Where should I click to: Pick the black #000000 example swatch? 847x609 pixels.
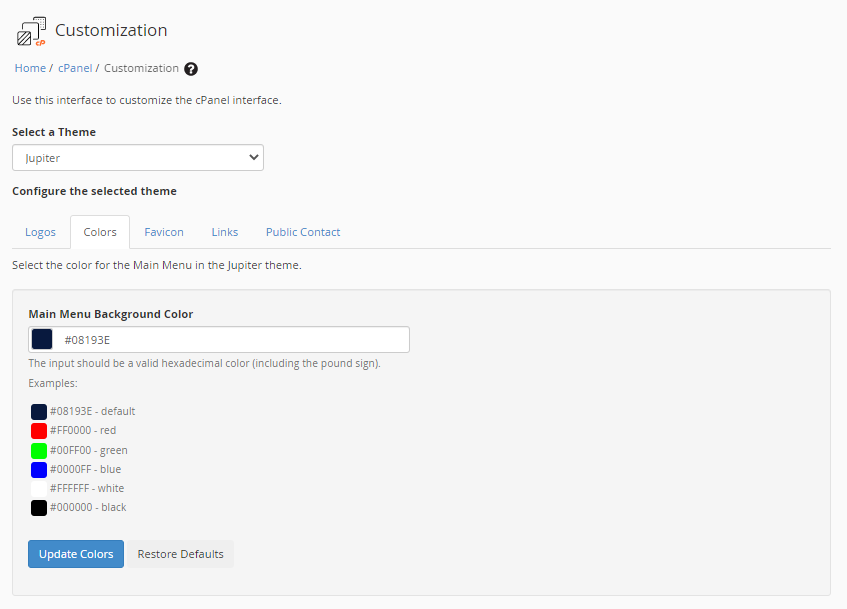pos(39,508)
